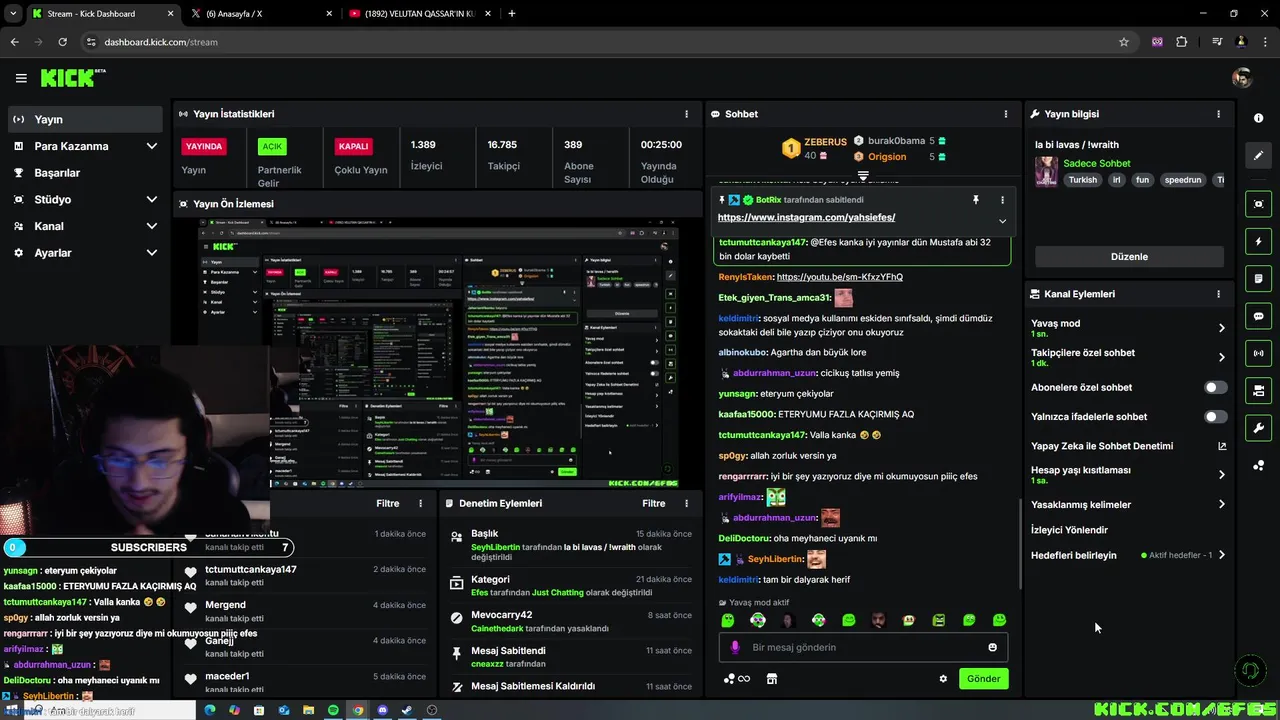Click the pencil edit icon in right rail
The image size is (1280, 720).
point(1258,155)
